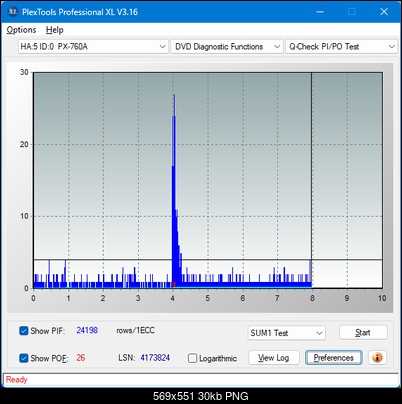The width and height of the screenshot is (402, 404).
Task: Open the DVD Diagnostic Functions dropdown
Action: tap(227, 47)
